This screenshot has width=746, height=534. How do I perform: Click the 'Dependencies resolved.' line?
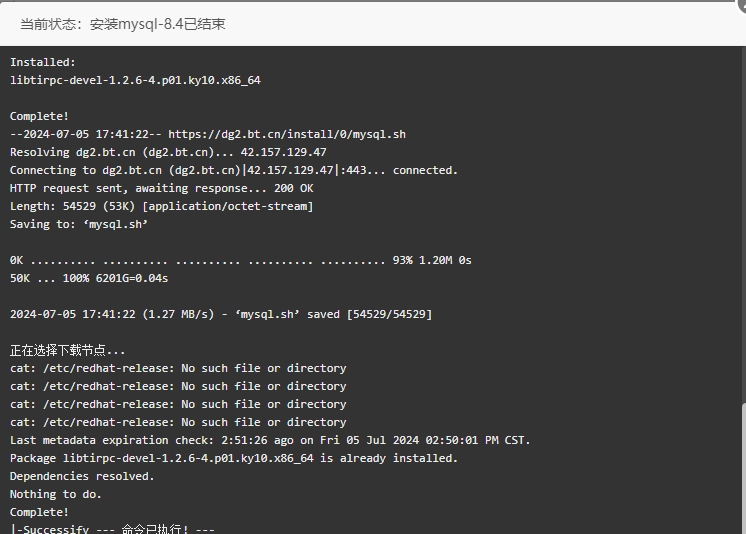pyautogui.click(x=82, y=476)
